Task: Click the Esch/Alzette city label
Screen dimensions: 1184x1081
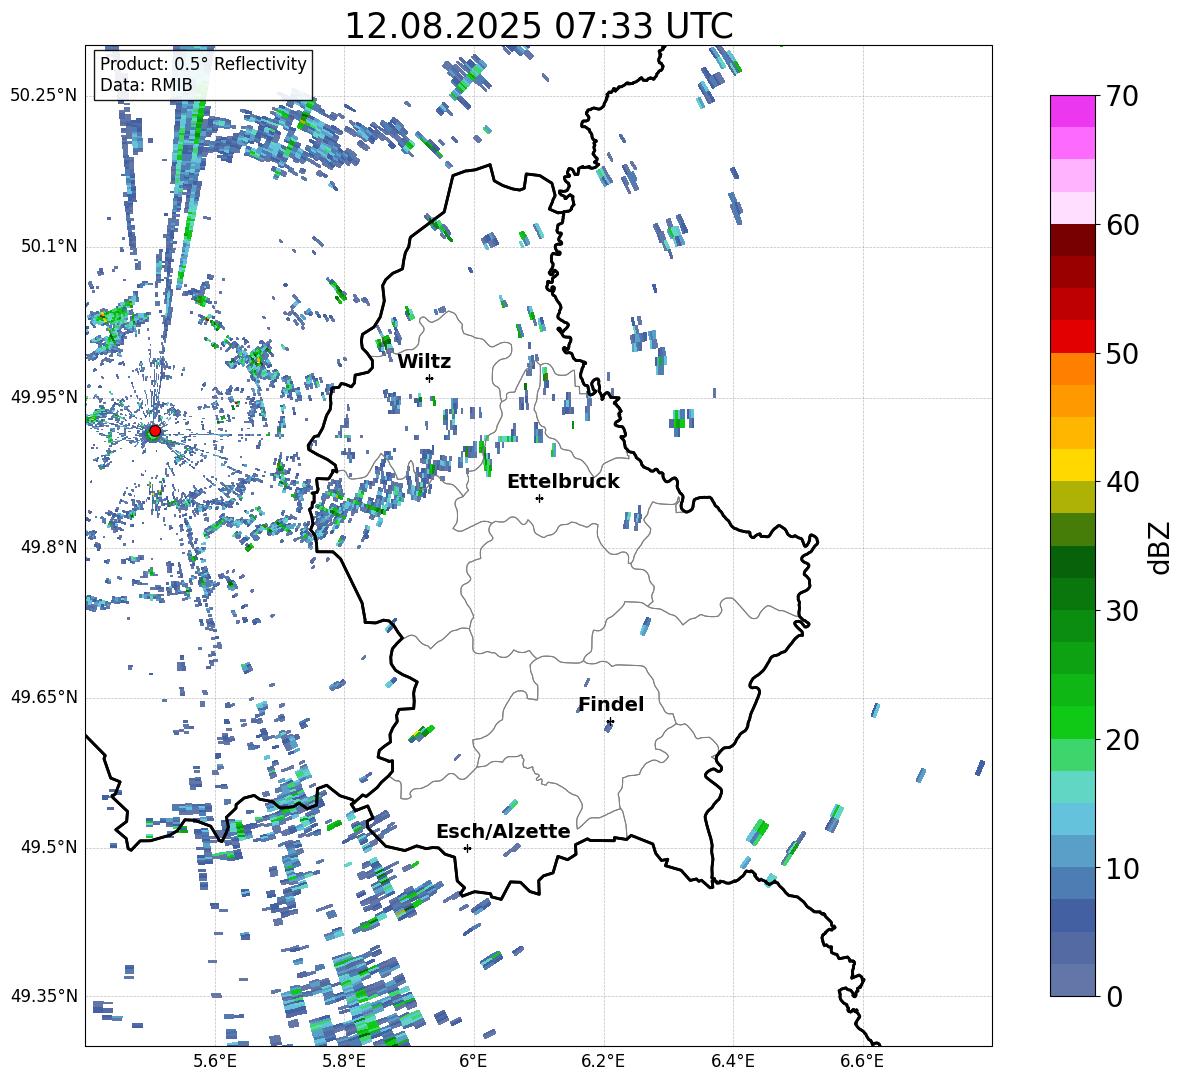Action: click(503, 831)
